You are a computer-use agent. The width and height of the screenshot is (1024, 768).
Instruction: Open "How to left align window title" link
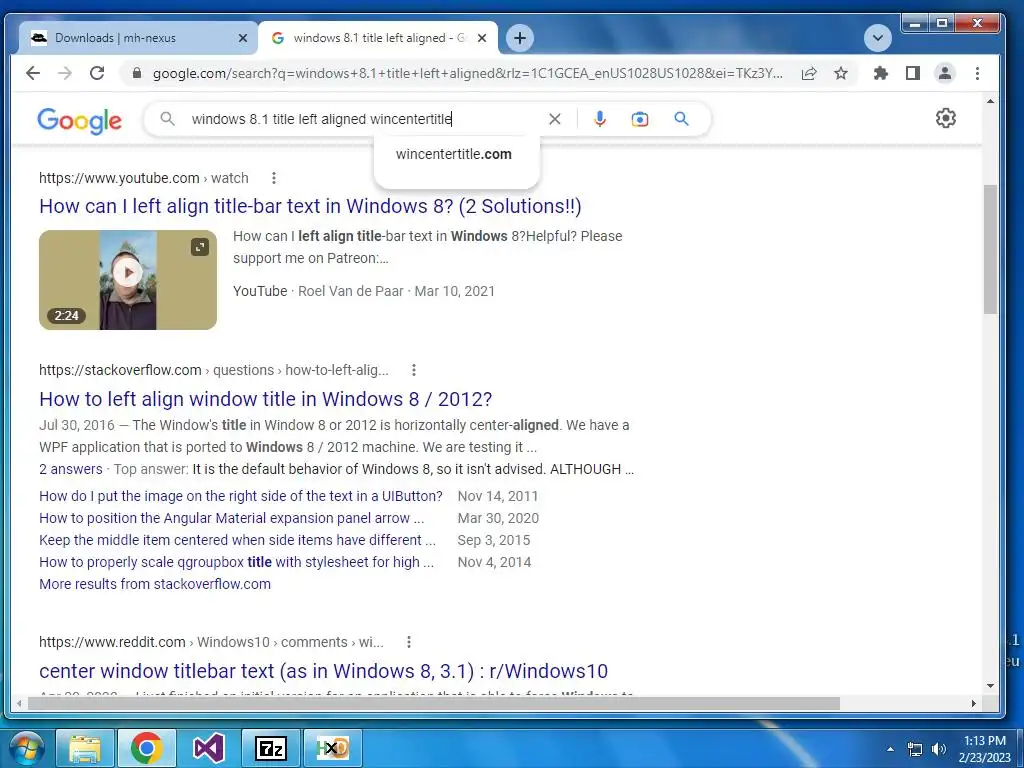coord(266,399)
